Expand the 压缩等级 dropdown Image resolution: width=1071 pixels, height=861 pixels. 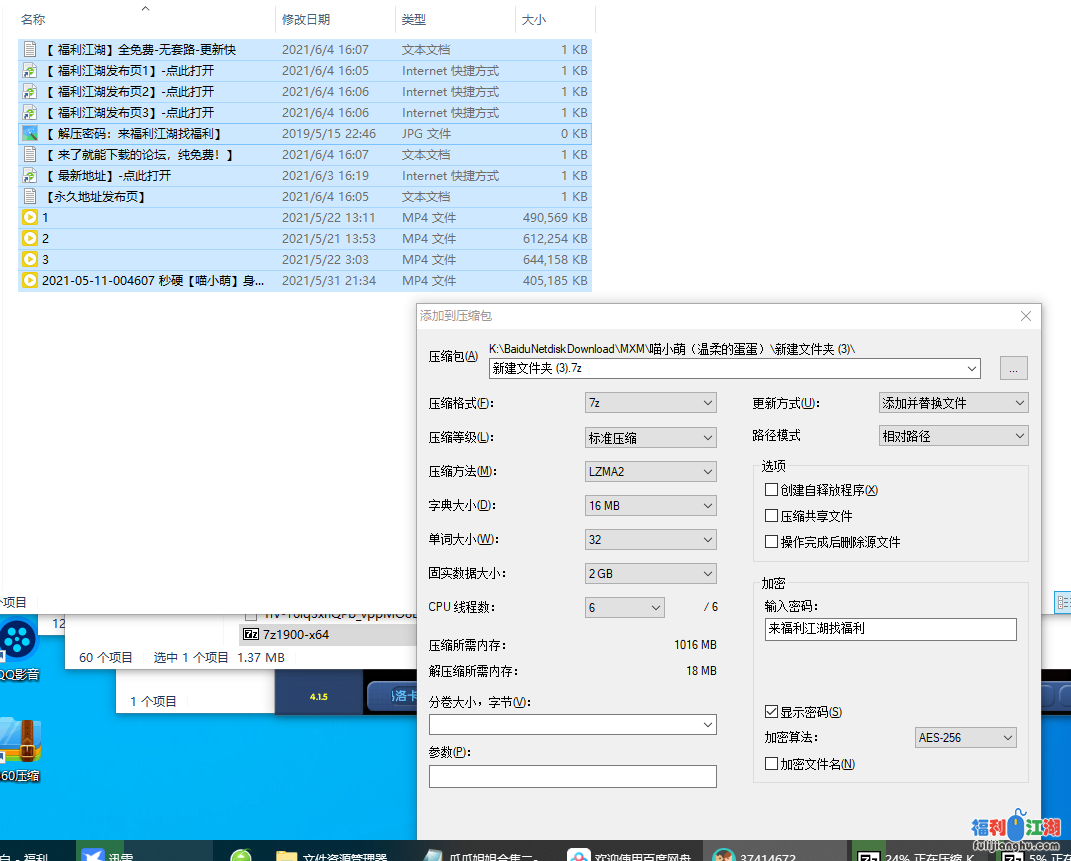click(651, 437)
